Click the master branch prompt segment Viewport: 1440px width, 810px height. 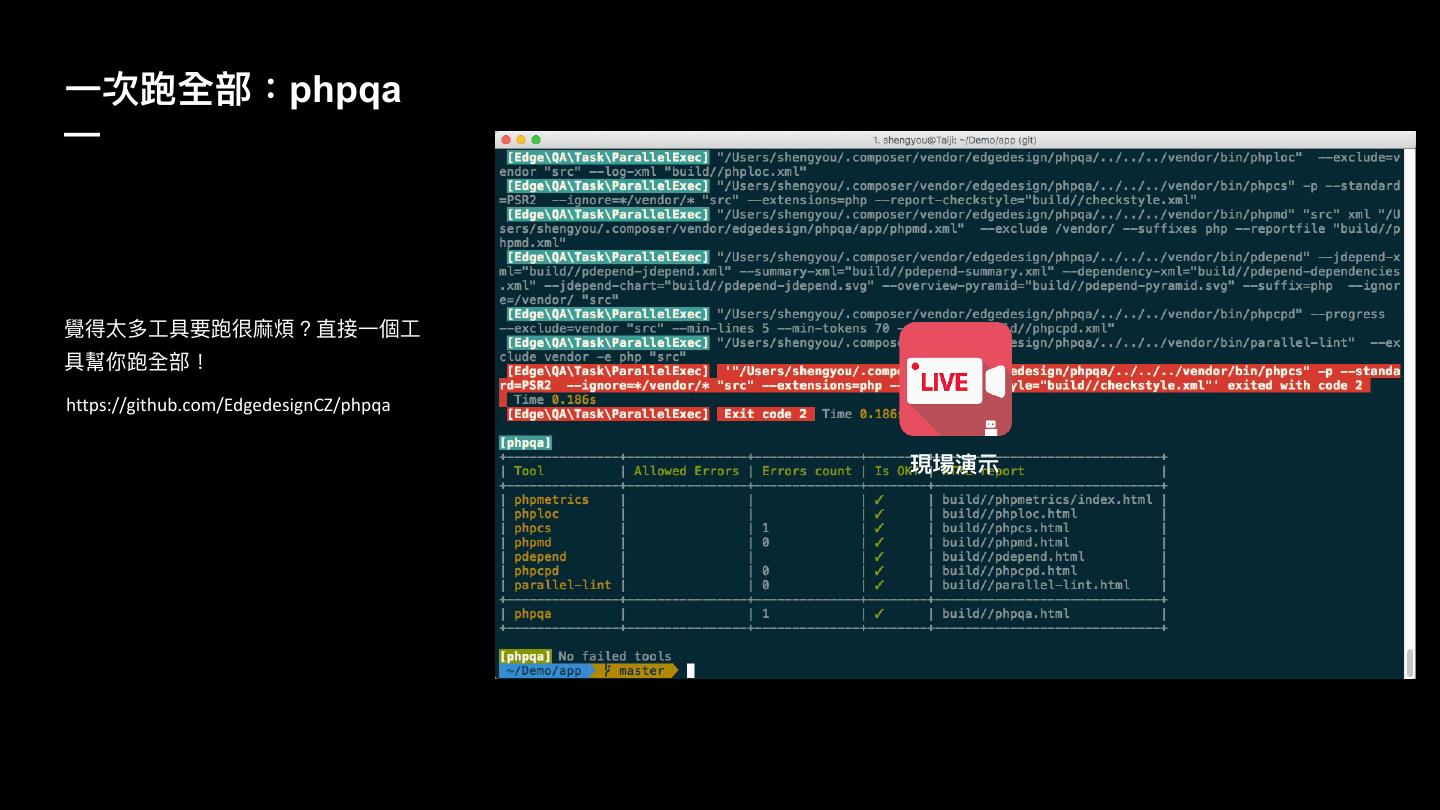coord(641,671)
